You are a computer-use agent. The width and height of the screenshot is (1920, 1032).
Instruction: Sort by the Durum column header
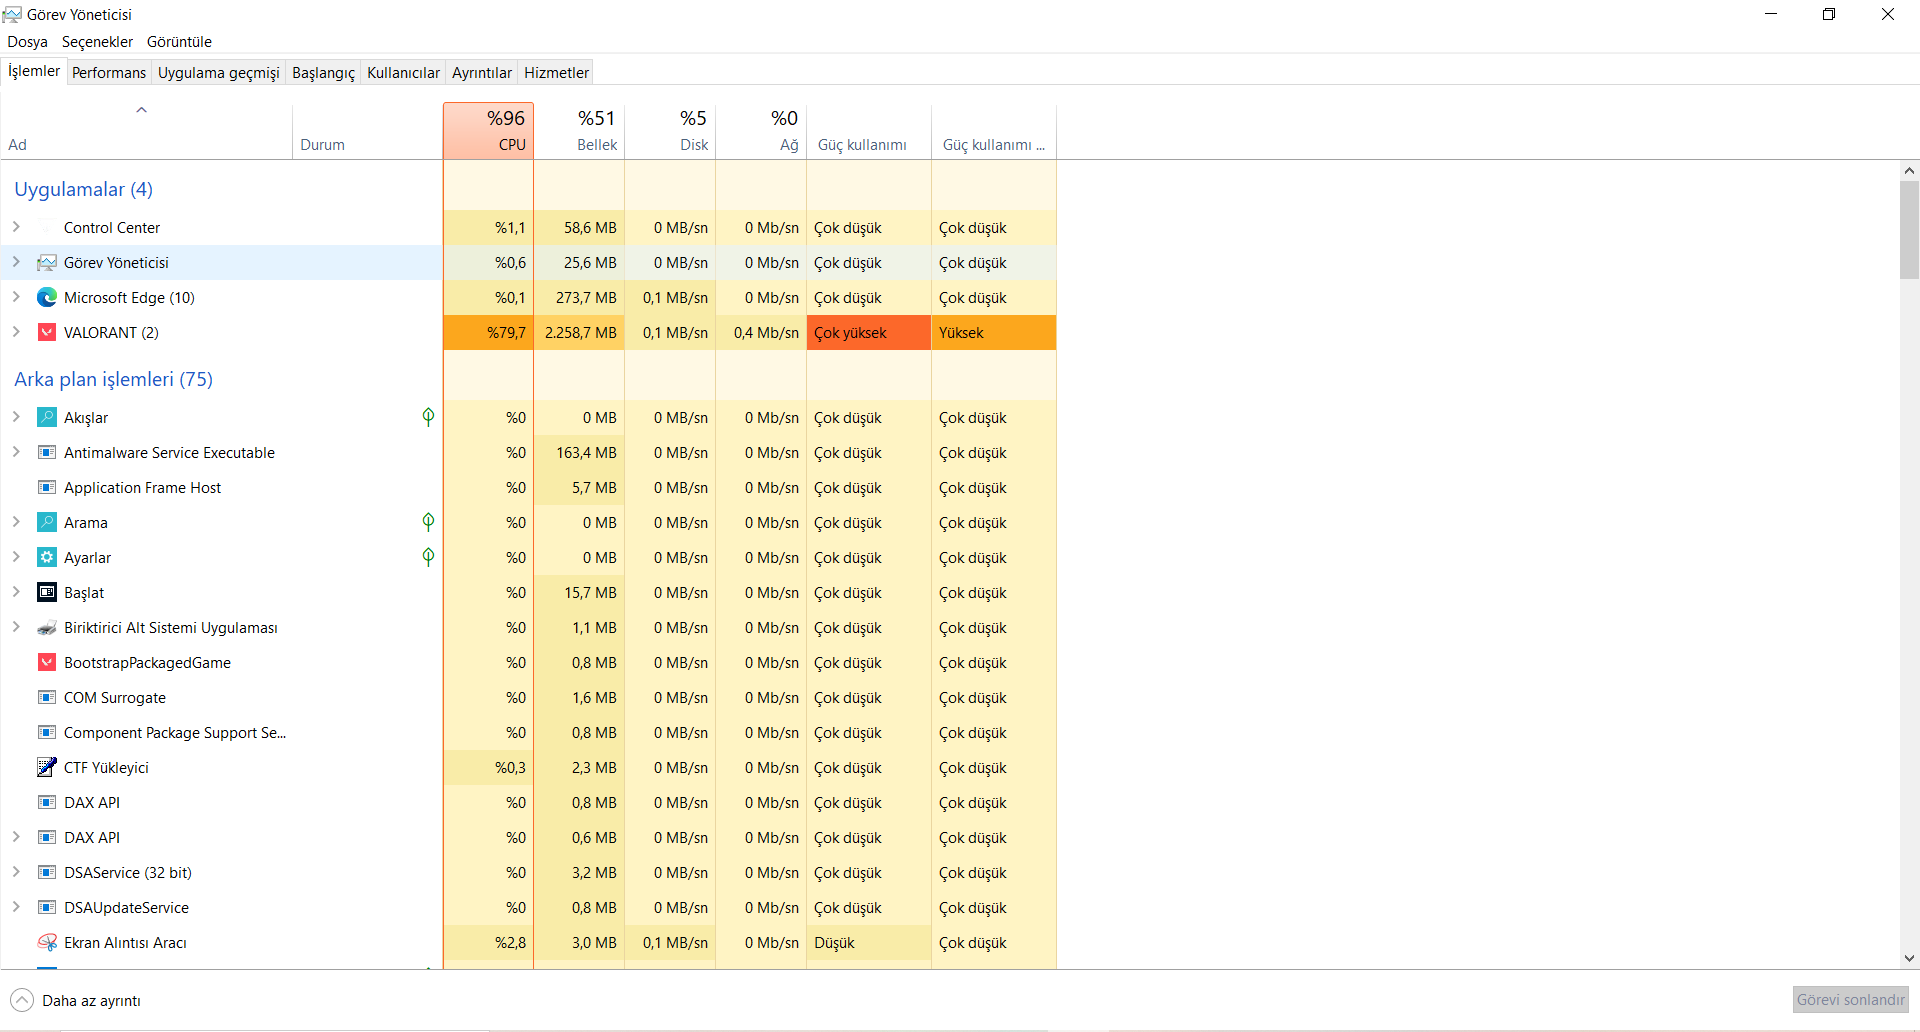[x=368, y=131]
